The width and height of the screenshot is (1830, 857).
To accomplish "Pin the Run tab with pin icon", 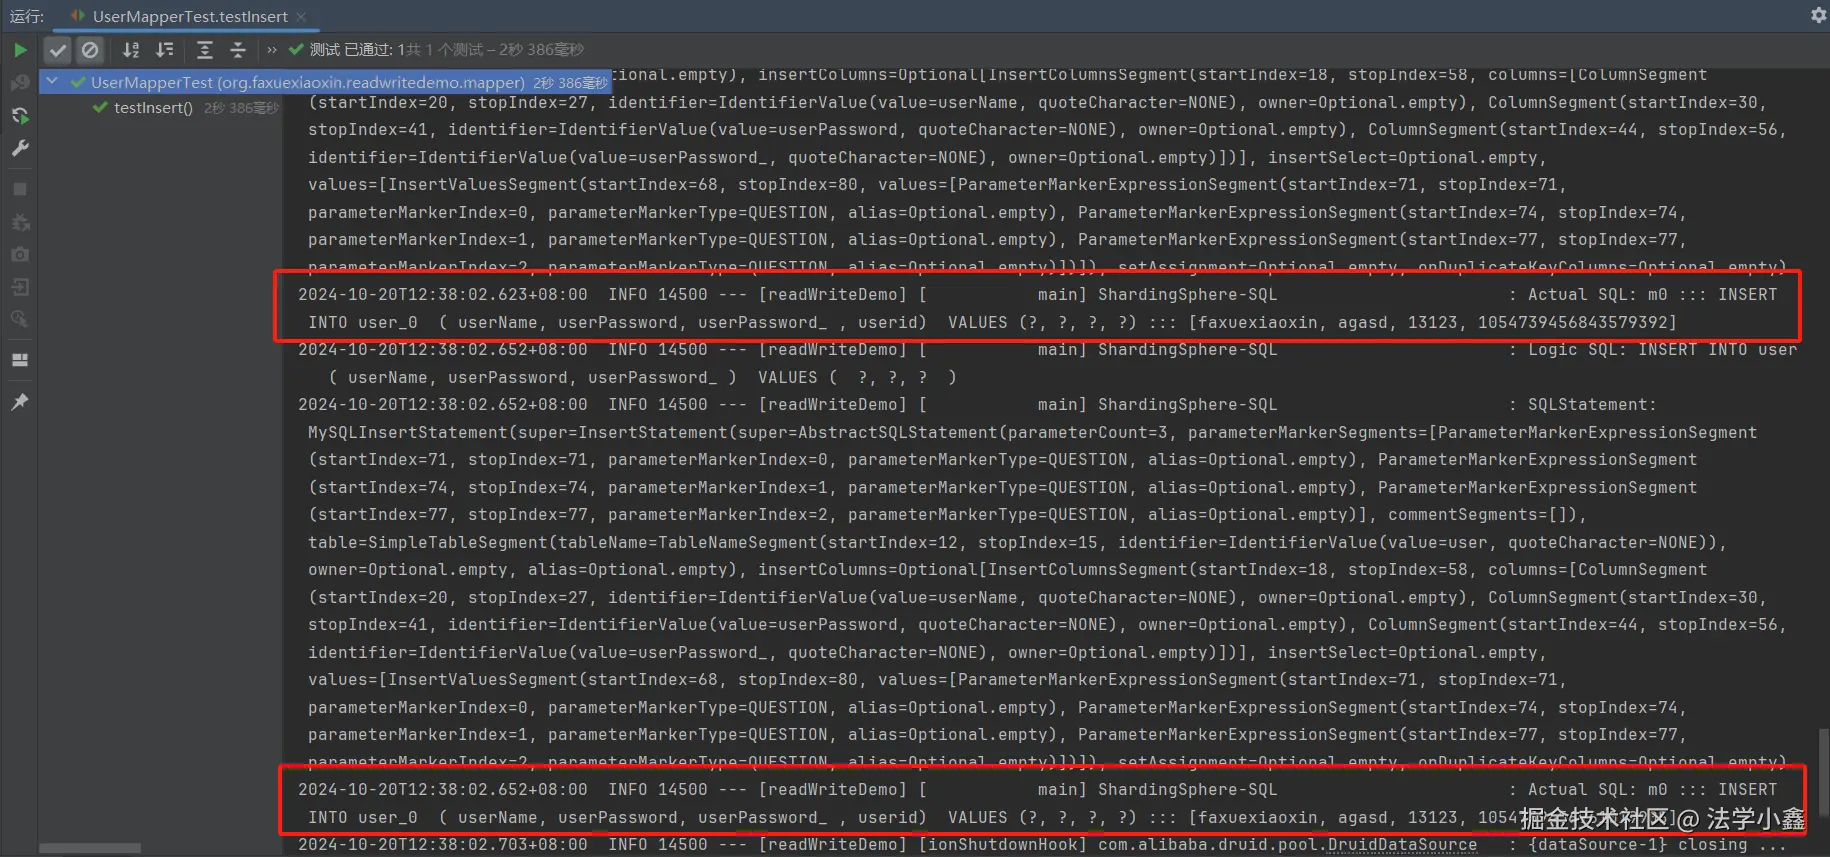I will pos(20,401).
